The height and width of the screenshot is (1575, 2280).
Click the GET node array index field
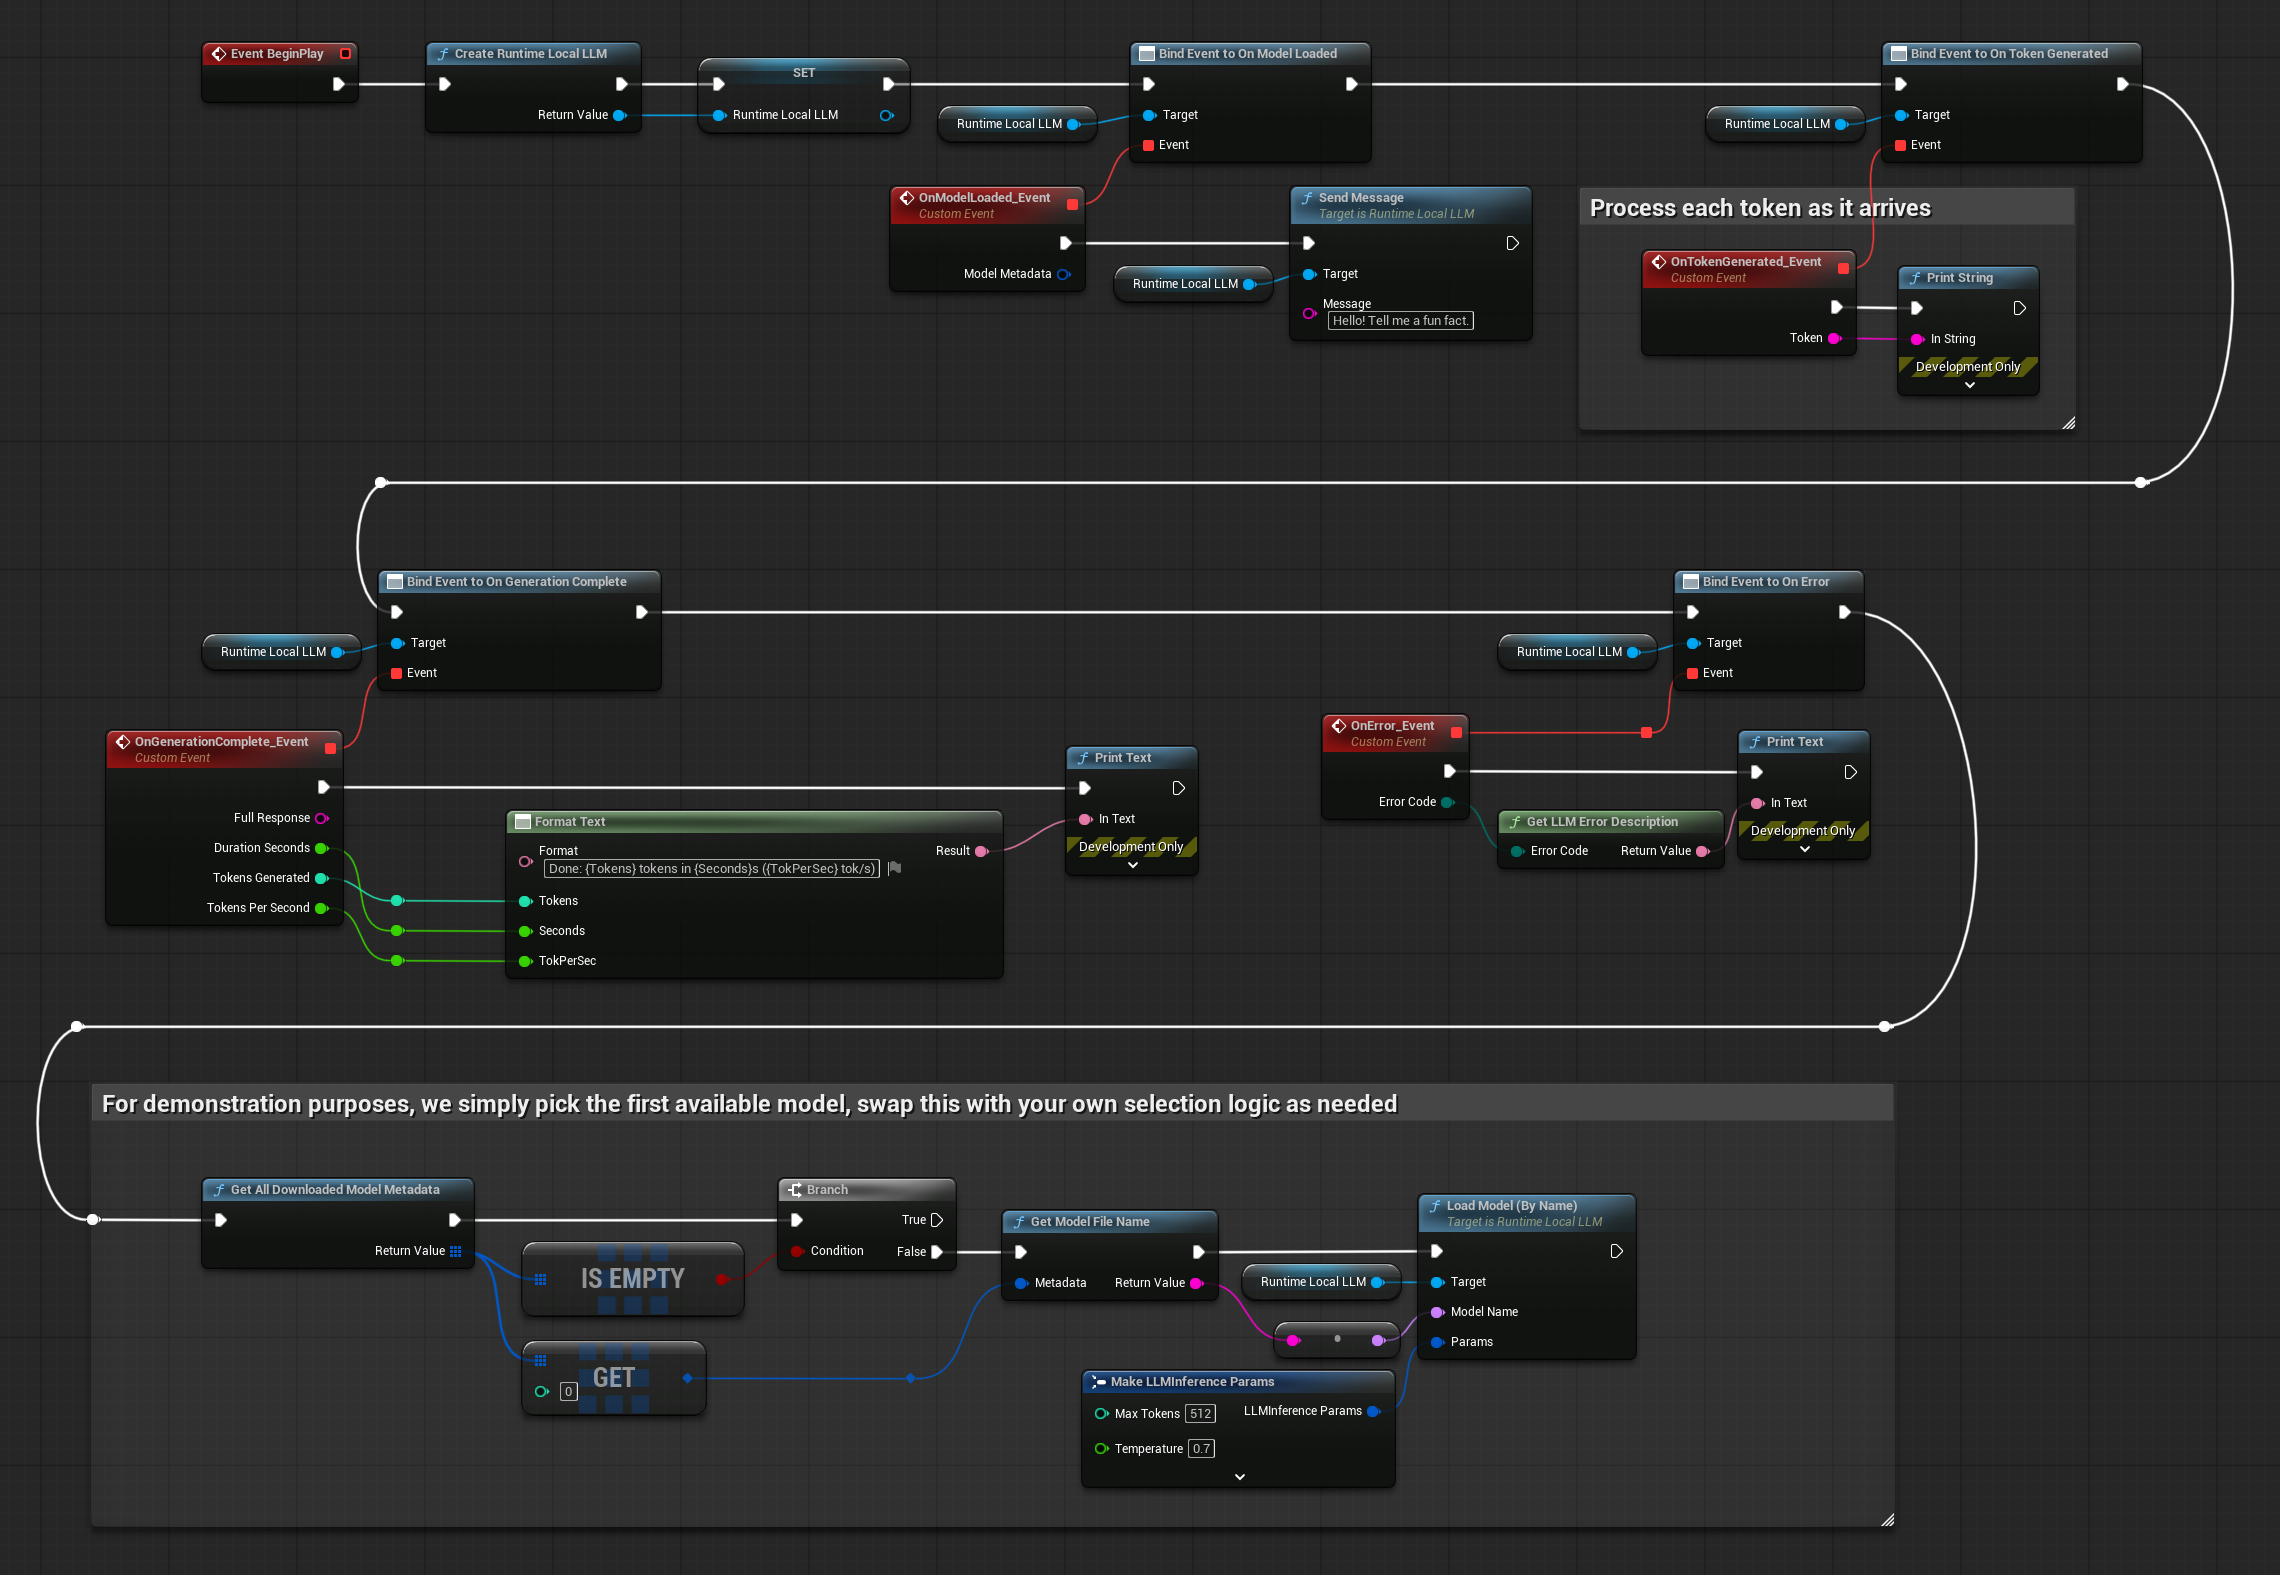click(x=567, y=1391)
